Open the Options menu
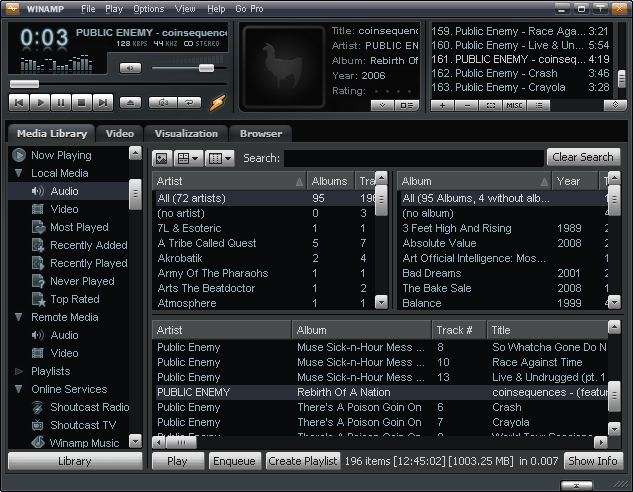This screenshot has height=492, width=633. 149,8
